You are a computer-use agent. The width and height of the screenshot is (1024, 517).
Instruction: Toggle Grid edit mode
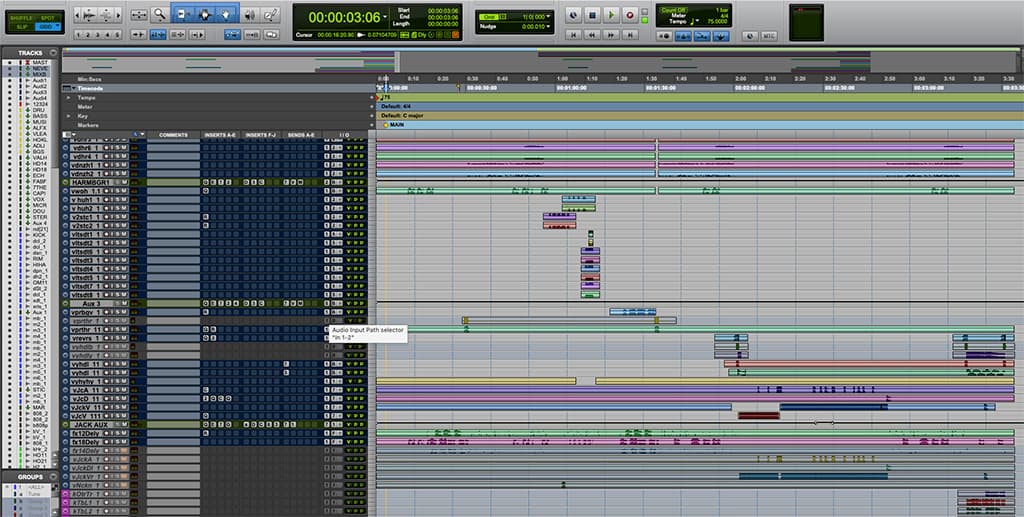pyautogui.click(x=48, y=27)
